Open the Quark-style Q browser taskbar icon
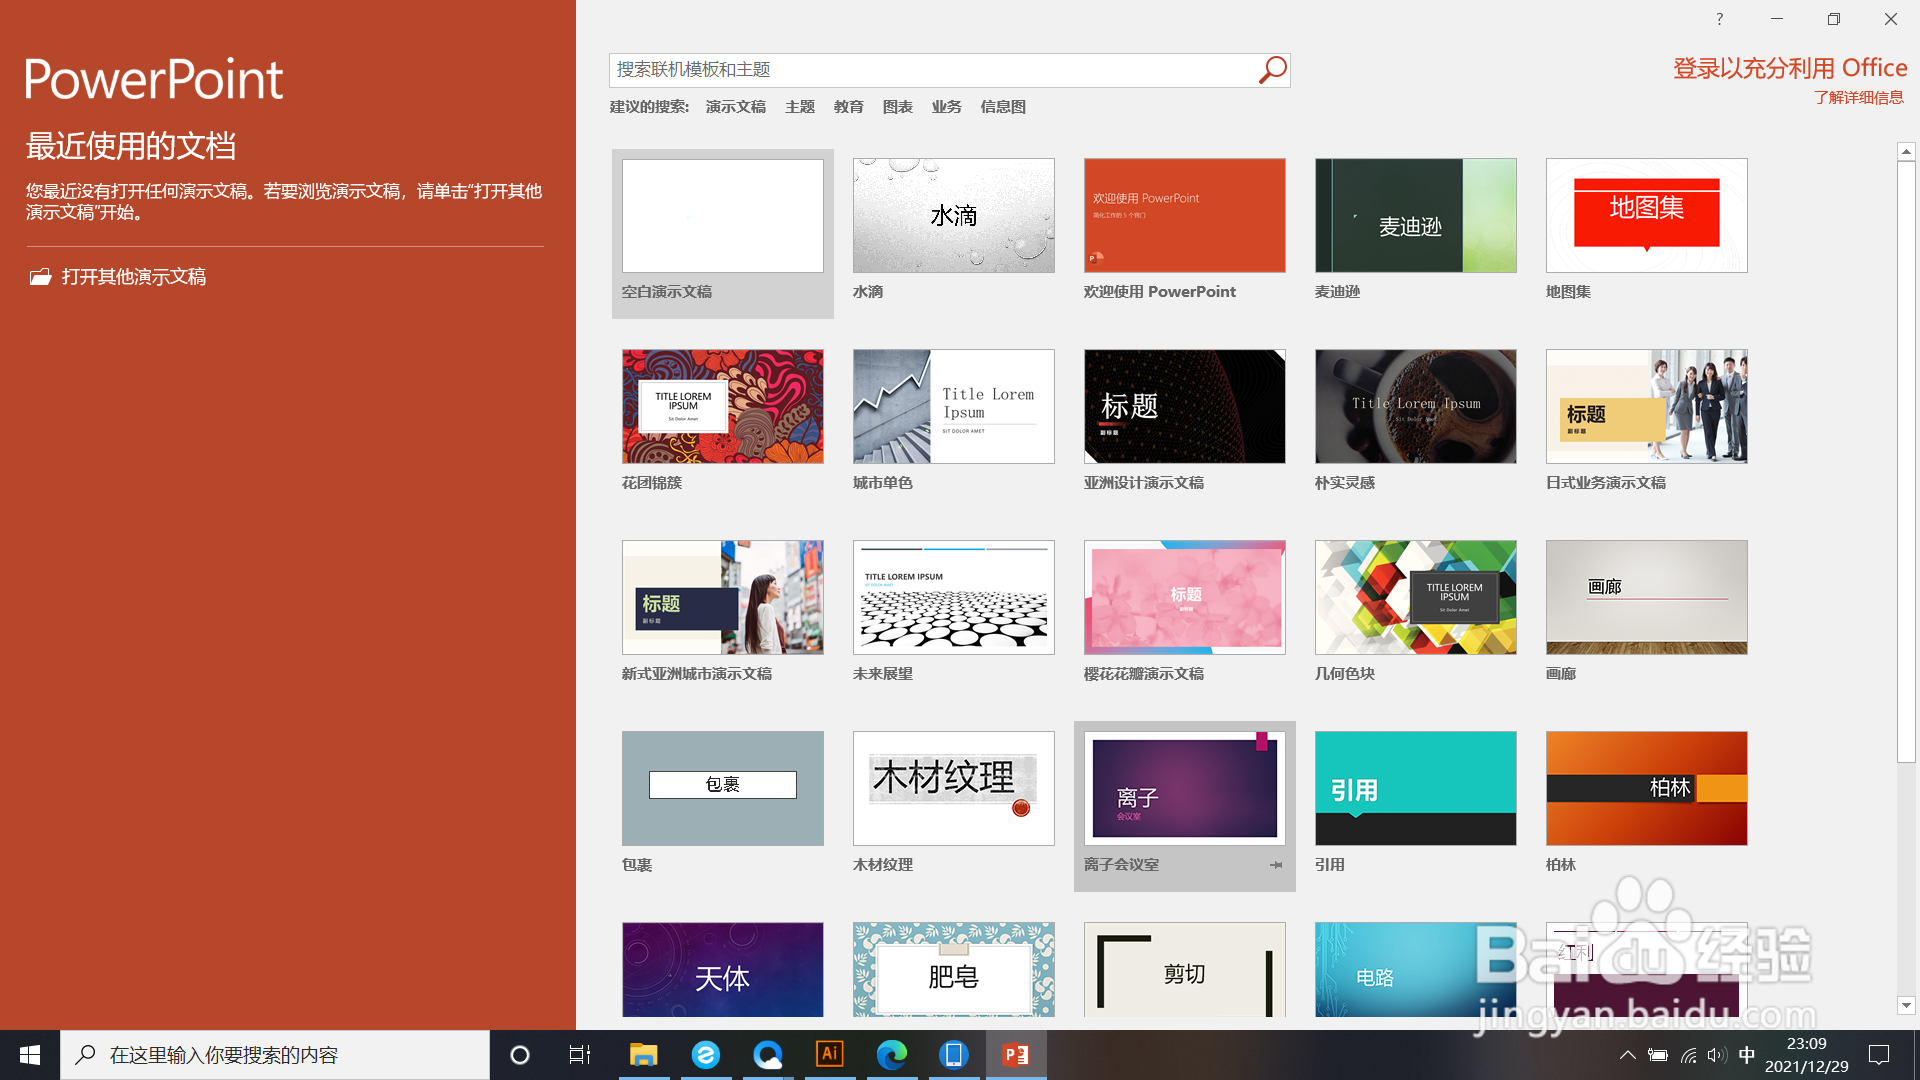1920x1080 pixels. (x=768, y=1055)
